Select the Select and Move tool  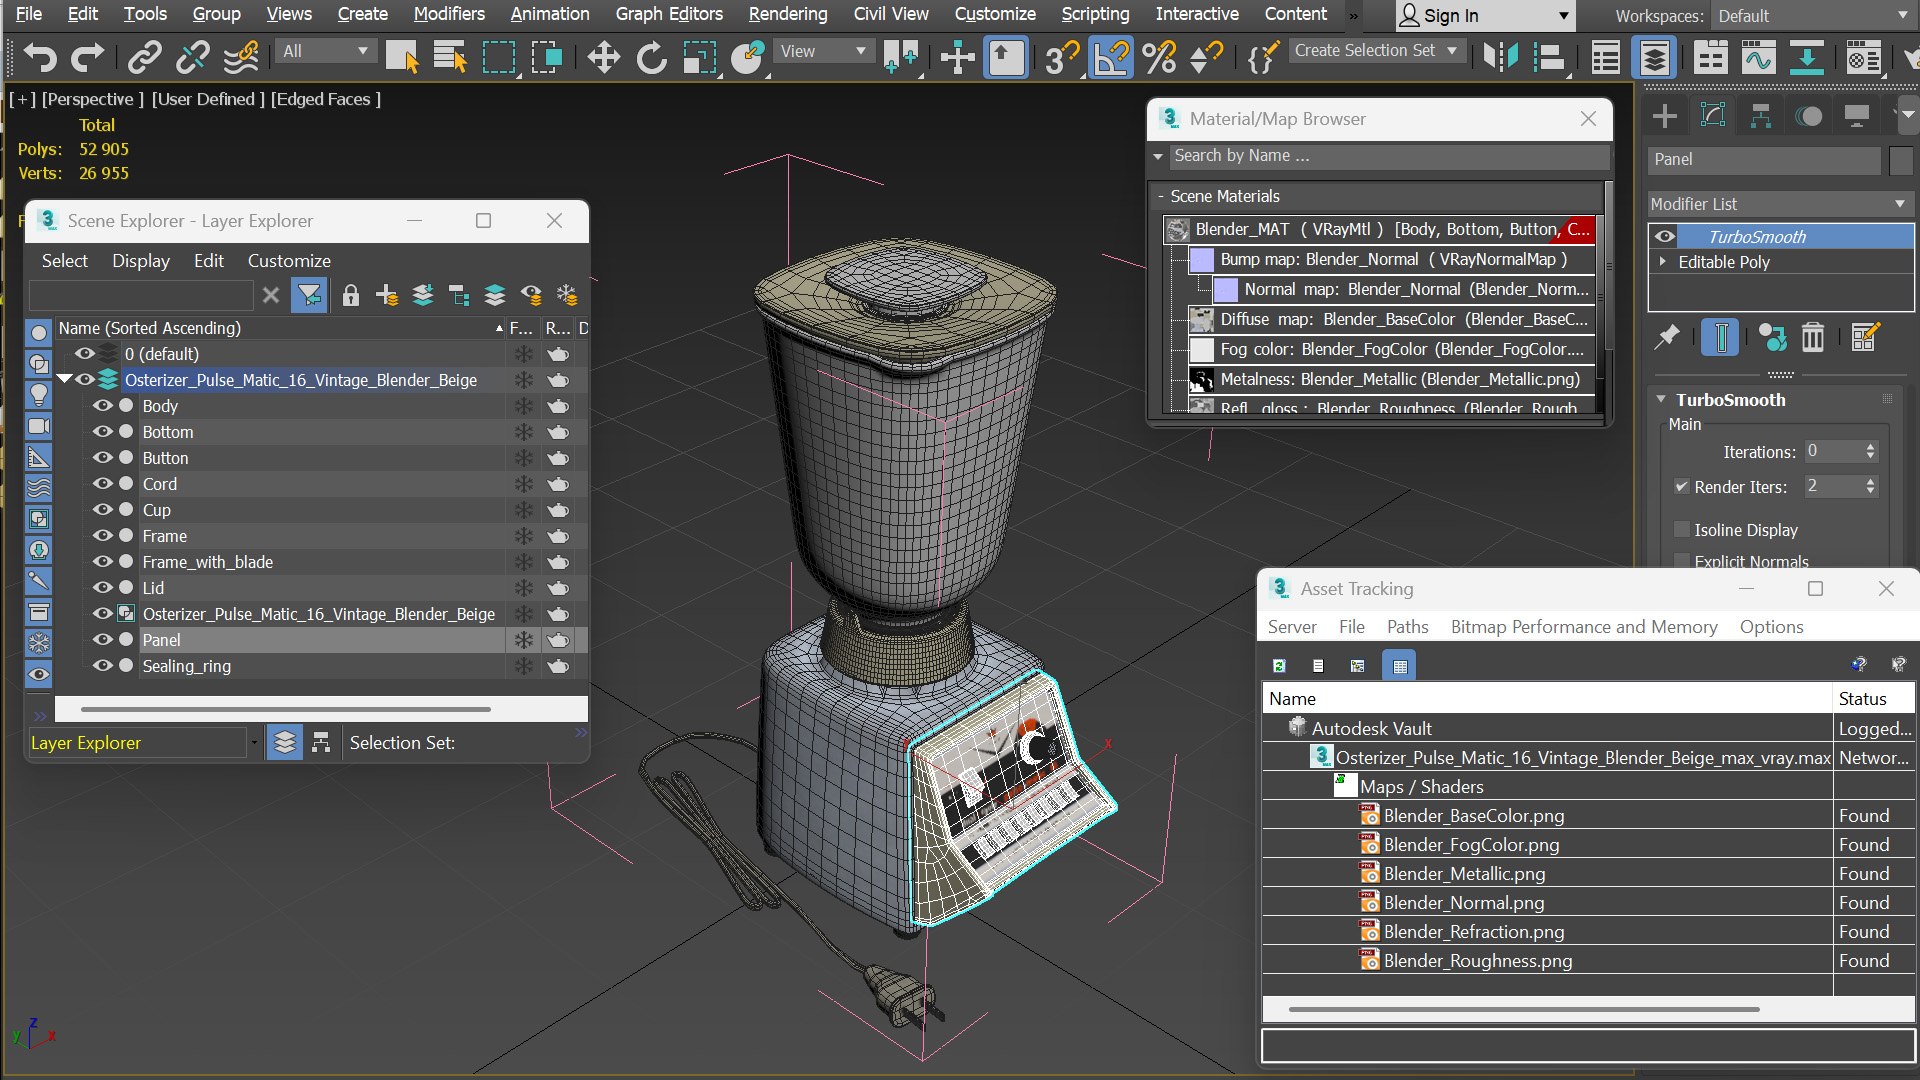(603, 58)
